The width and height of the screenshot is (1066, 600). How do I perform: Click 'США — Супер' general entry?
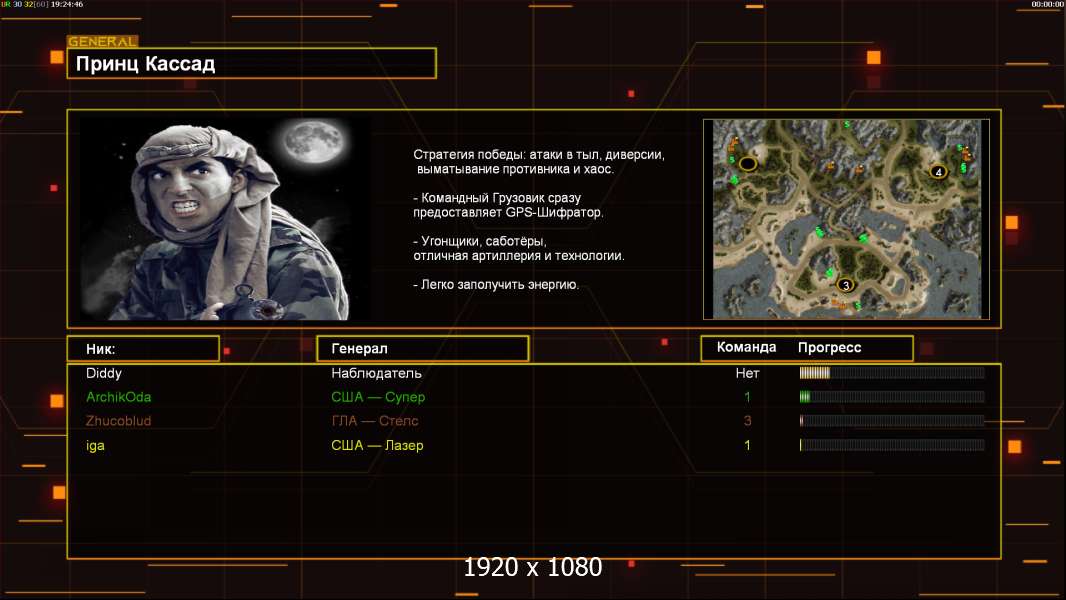pos(378,397)
